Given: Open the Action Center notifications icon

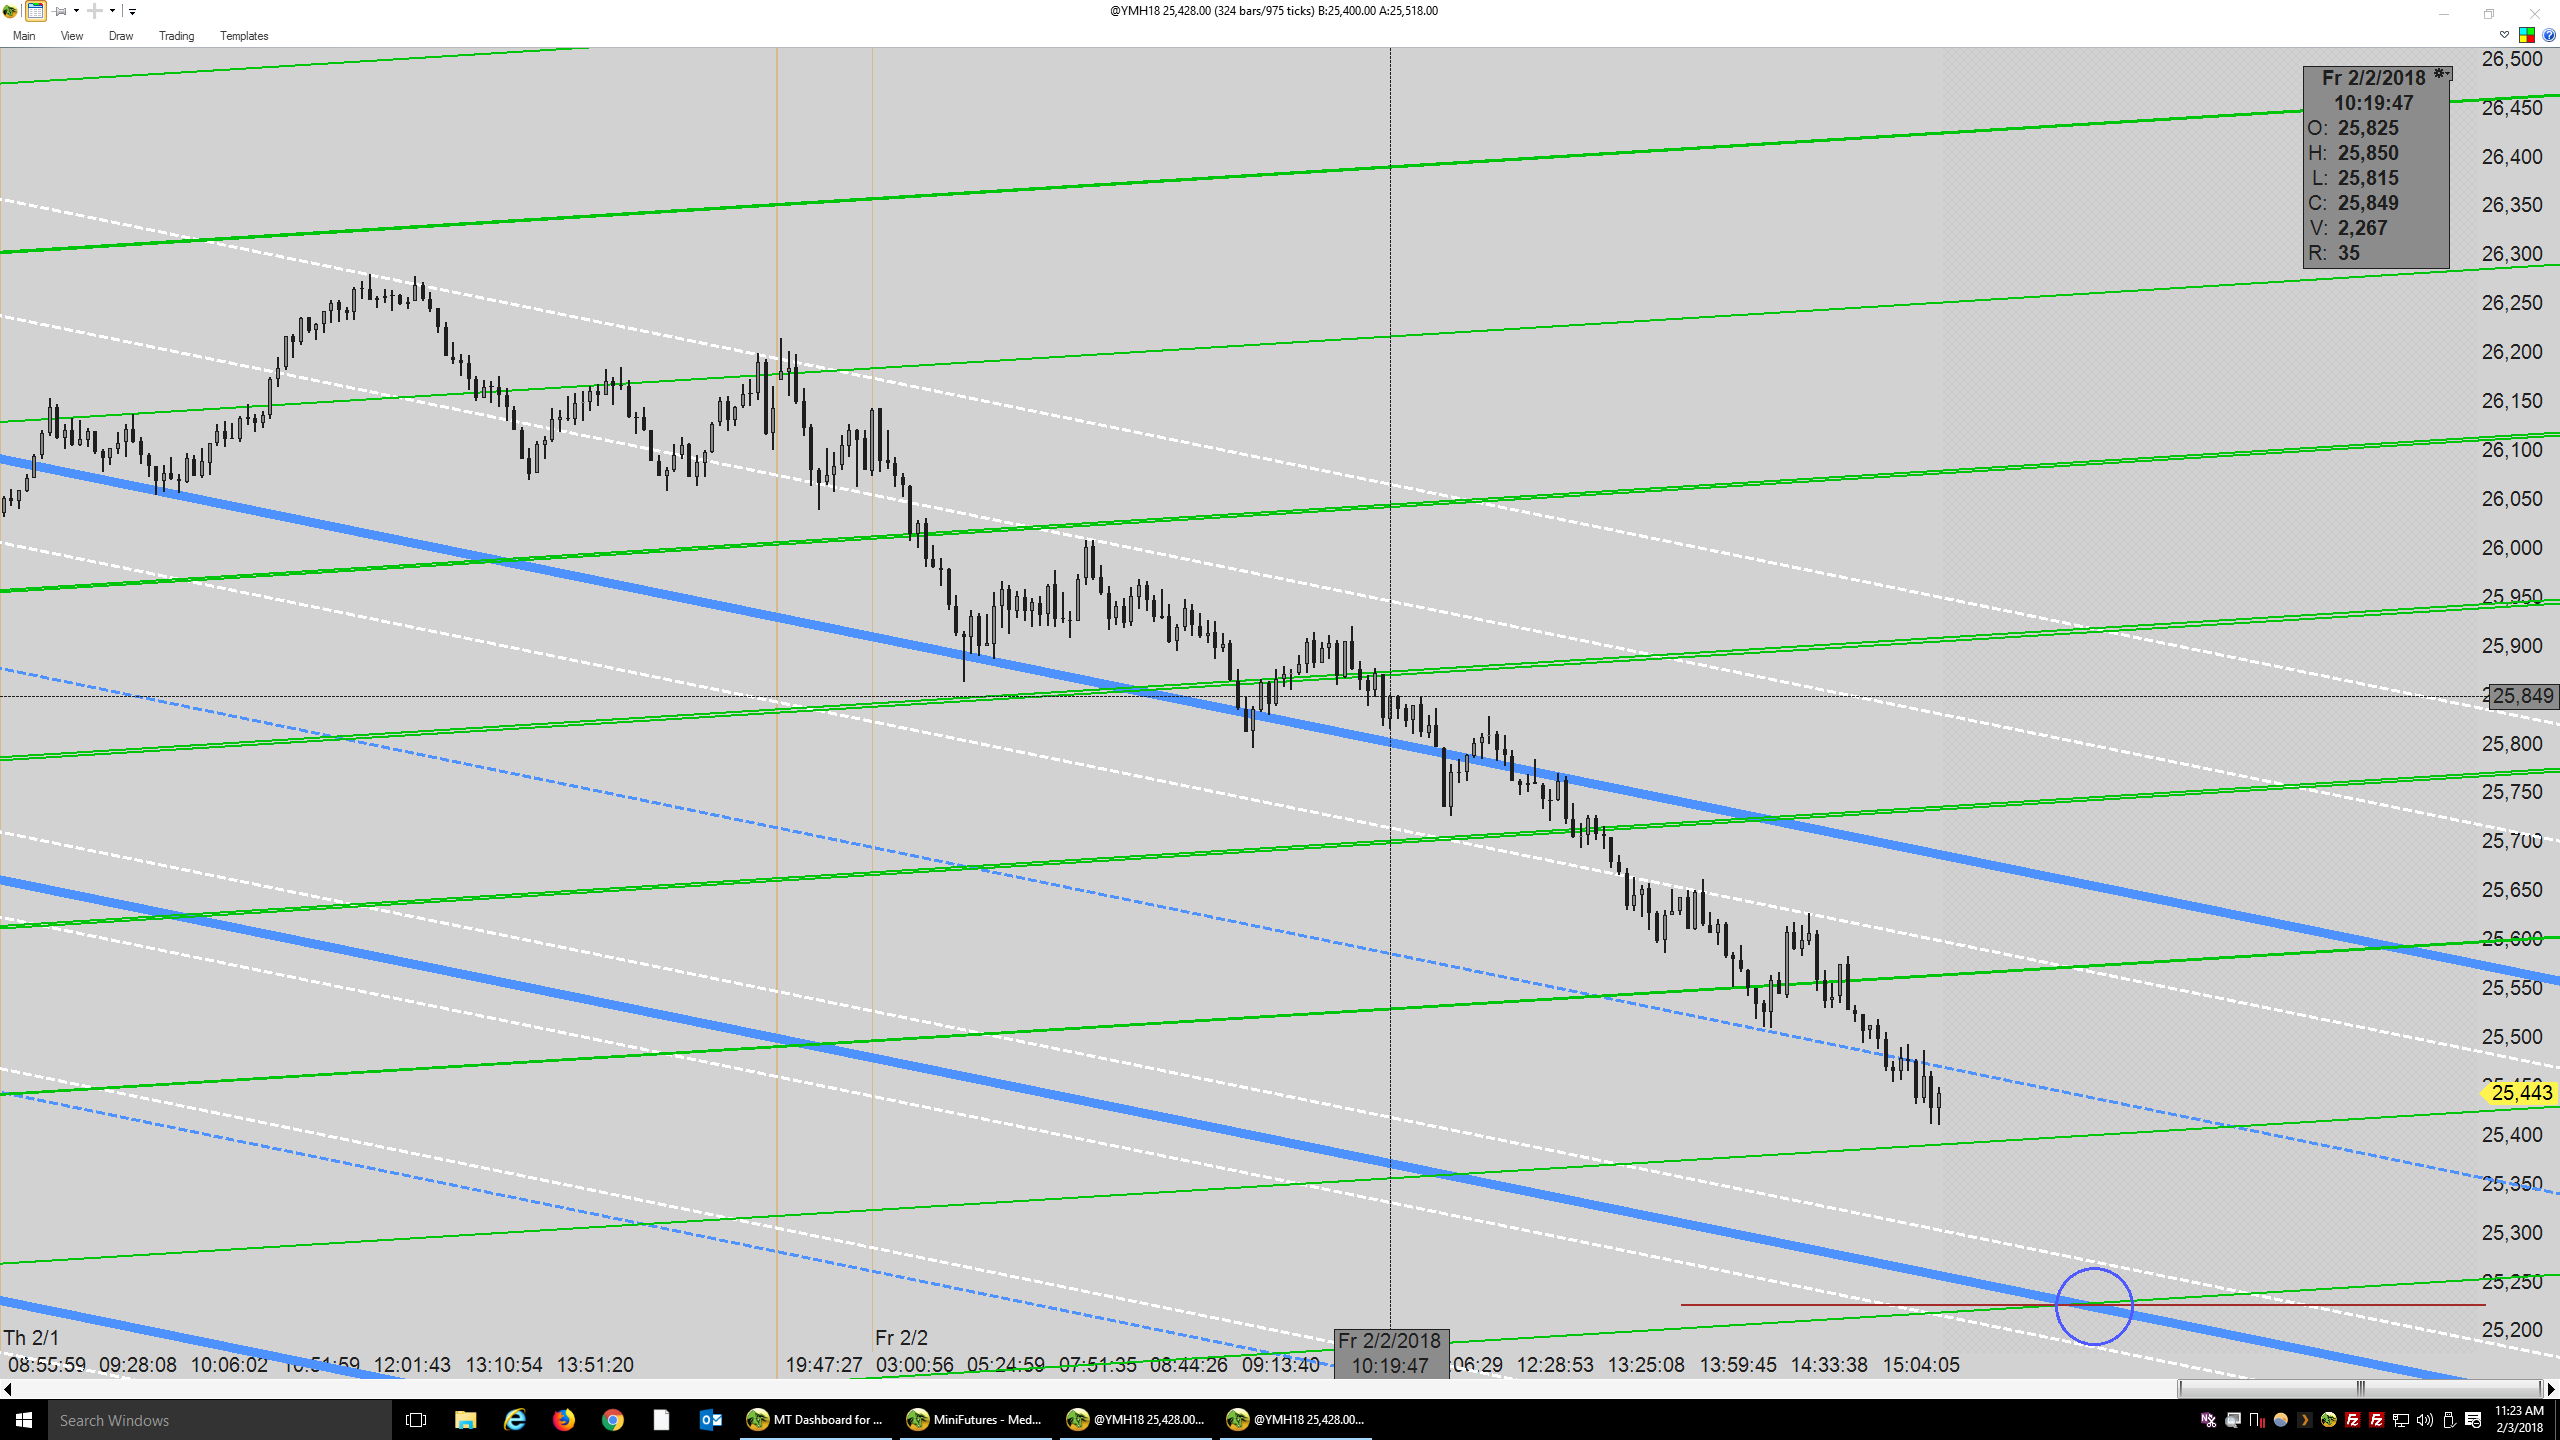Looking at the screenshot, I should pos(2473,1420).
